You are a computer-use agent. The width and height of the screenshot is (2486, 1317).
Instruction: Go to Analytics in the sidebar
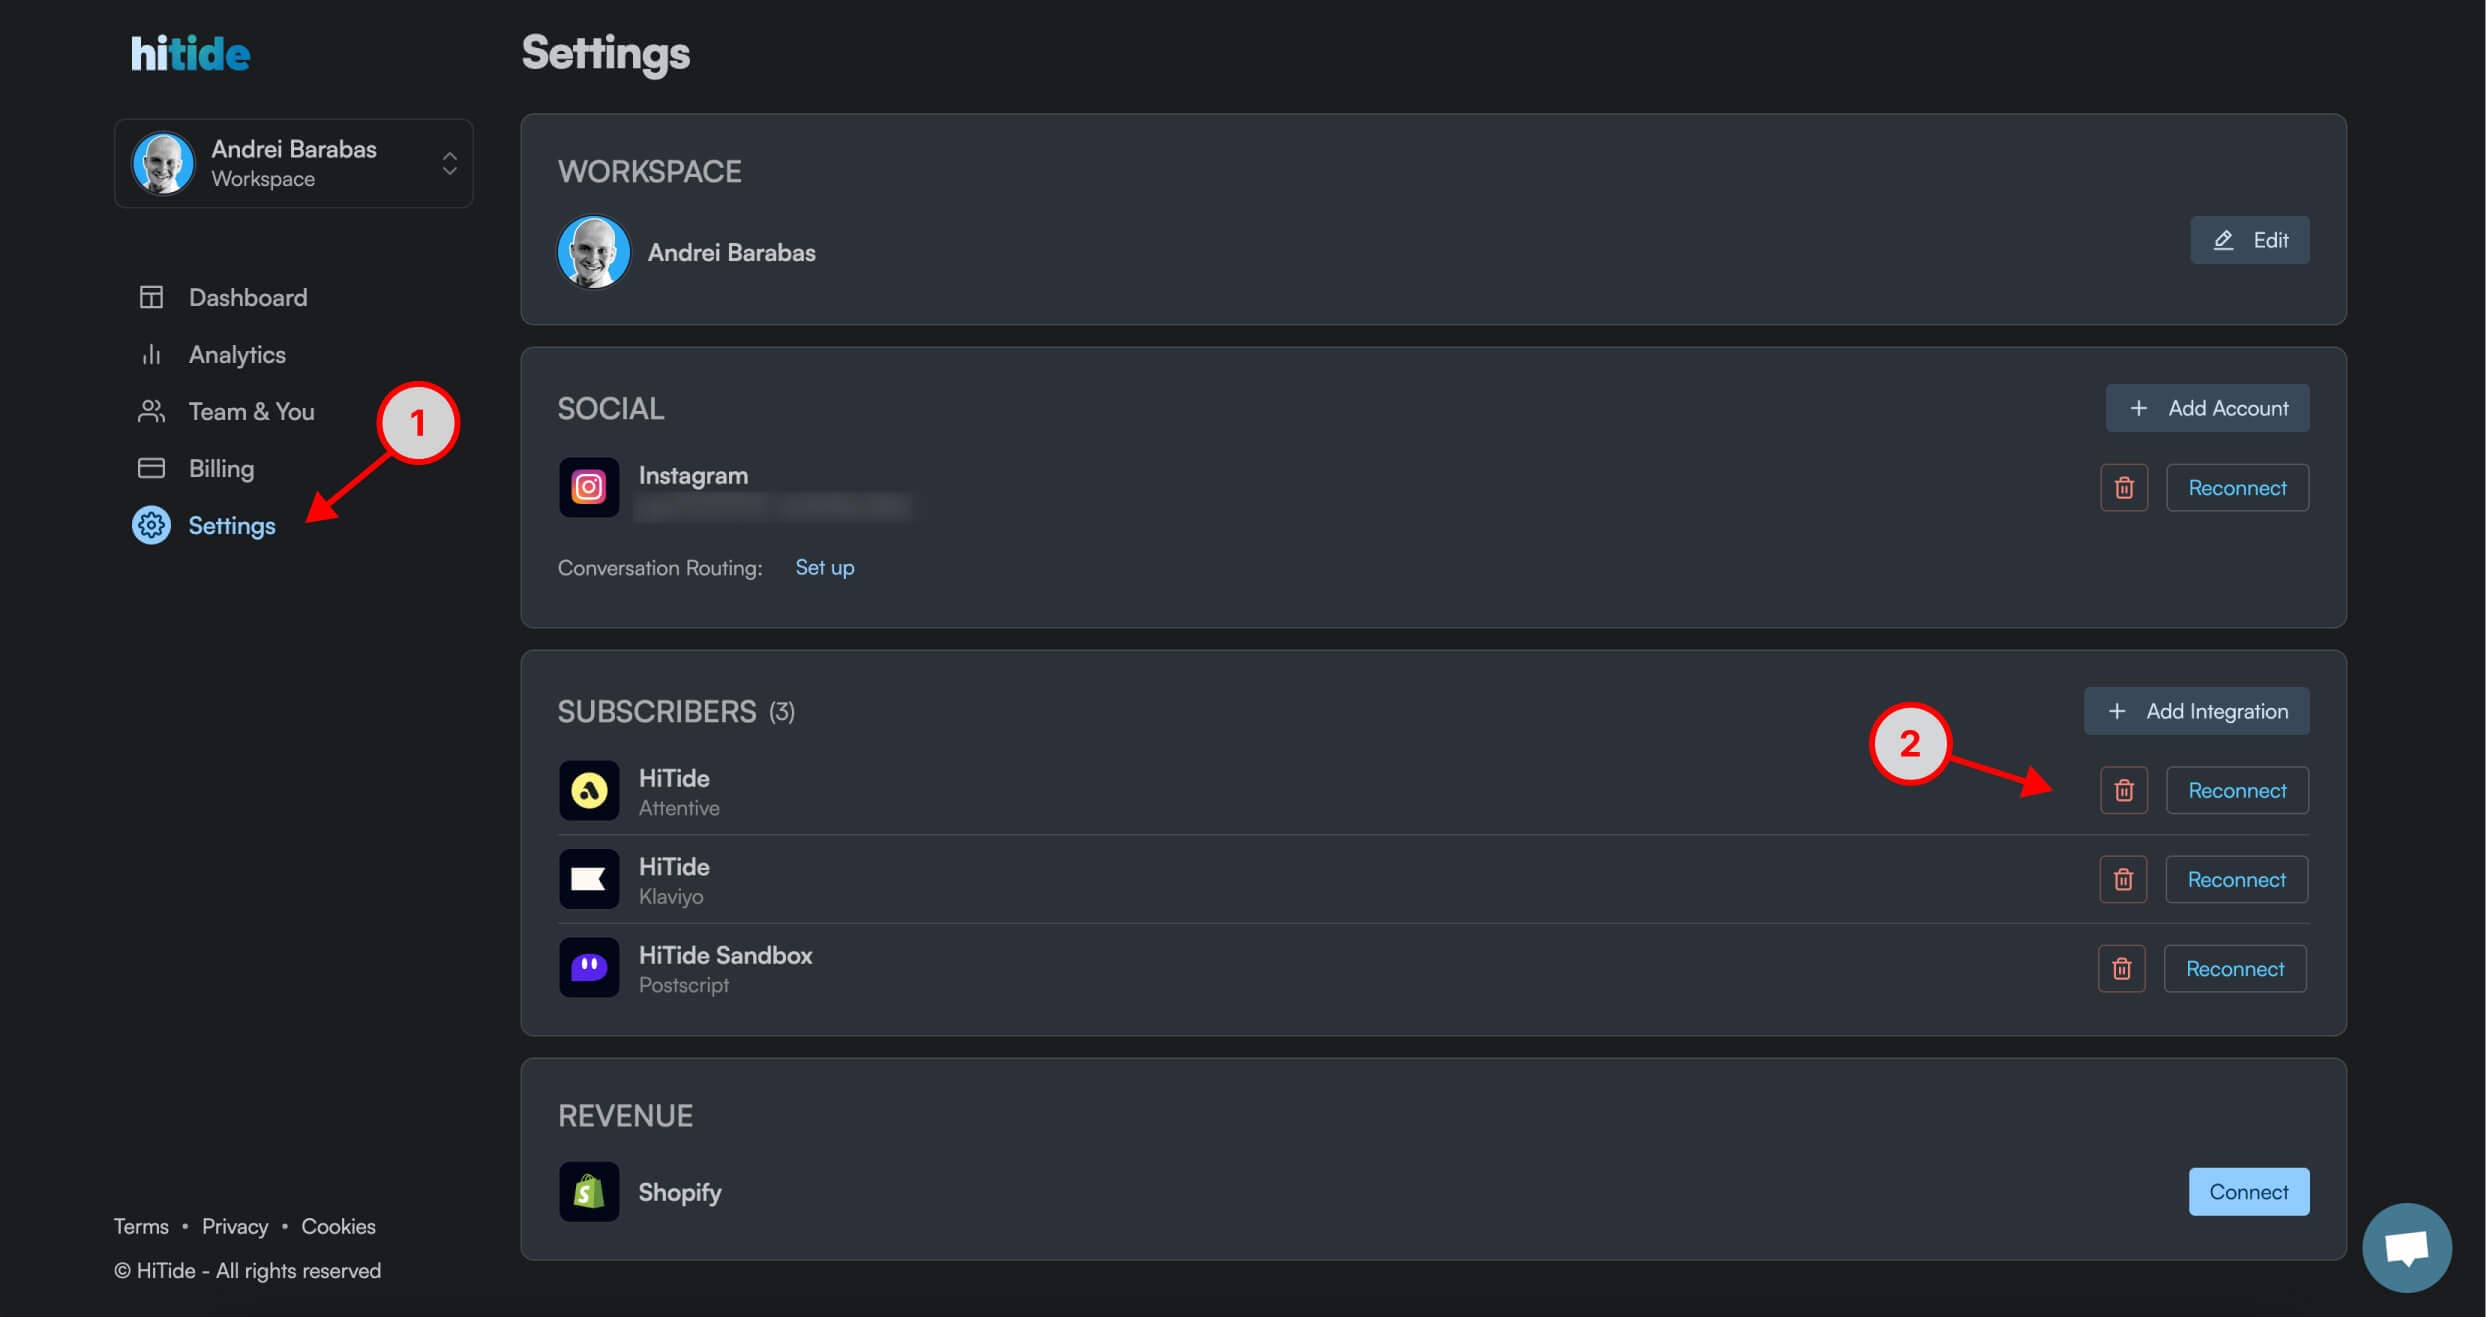pyautogui.click(x=237, y=355)
